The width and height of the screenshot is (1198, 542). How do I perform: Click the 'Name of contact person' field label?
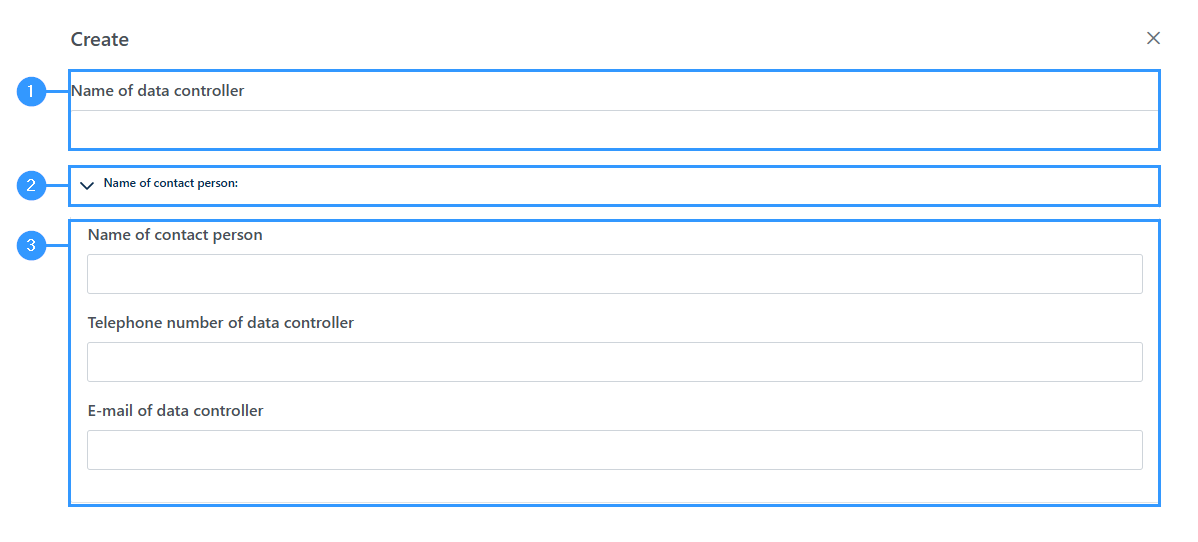click(175, 235)
